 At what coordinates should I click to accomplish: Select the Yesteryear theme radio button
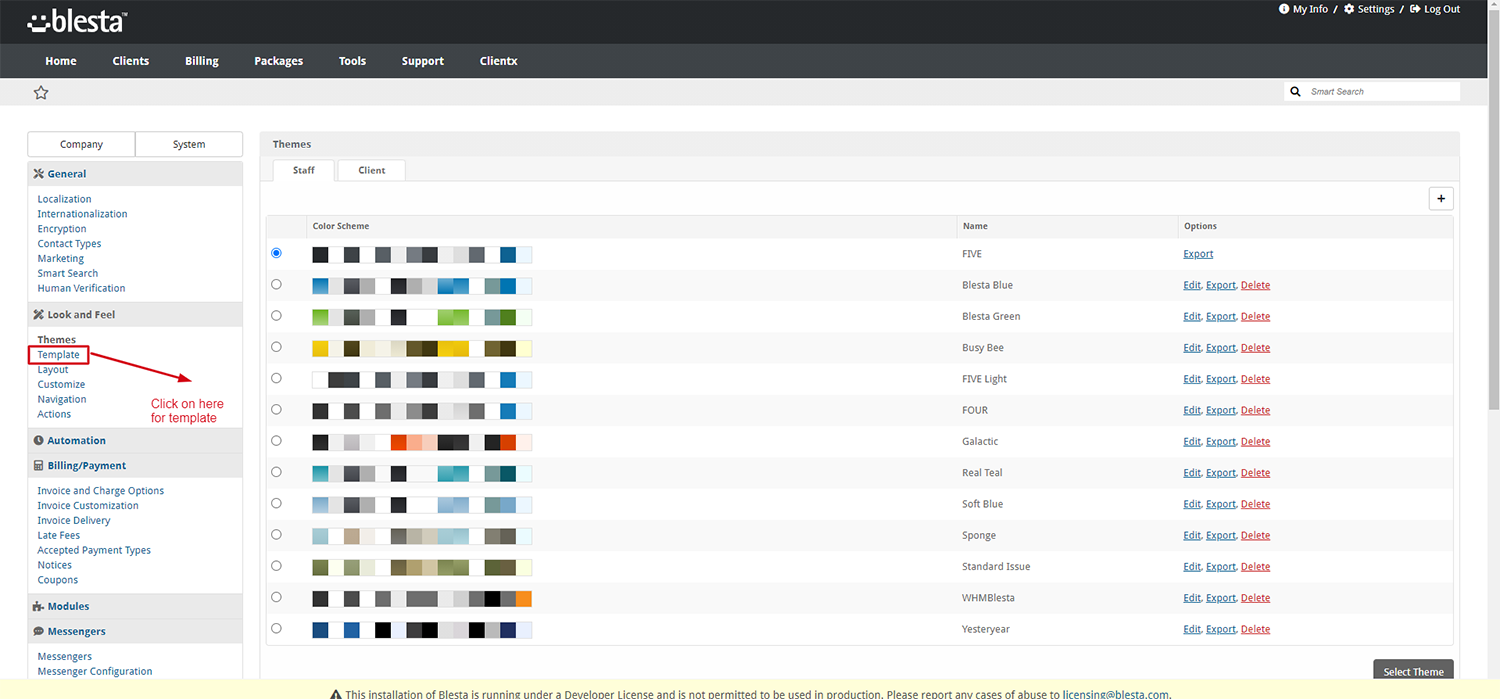pyautogui.click(x=276, y=628)
